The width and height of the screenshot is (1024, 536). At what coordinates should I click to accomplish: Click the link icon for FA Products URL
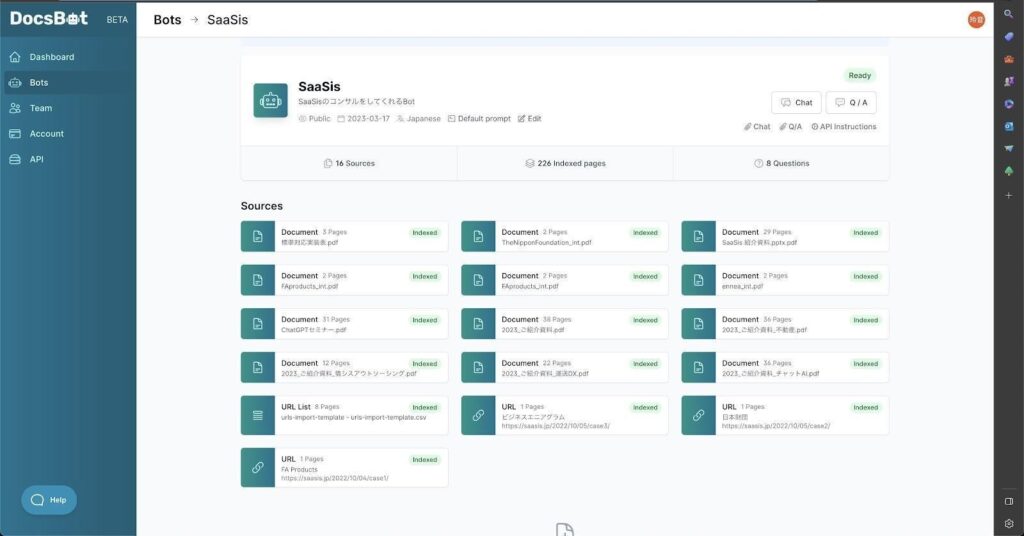pos(258,467)
